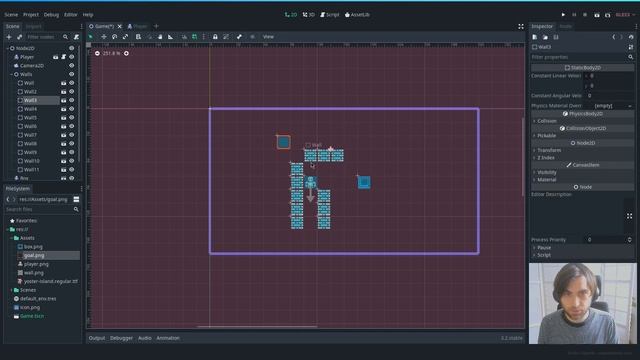Image resolution: width=640 pixels, height=360 pixels.
Task: Switch to 3D workspace
Action: pyautogui.click(x=309, y=15)
